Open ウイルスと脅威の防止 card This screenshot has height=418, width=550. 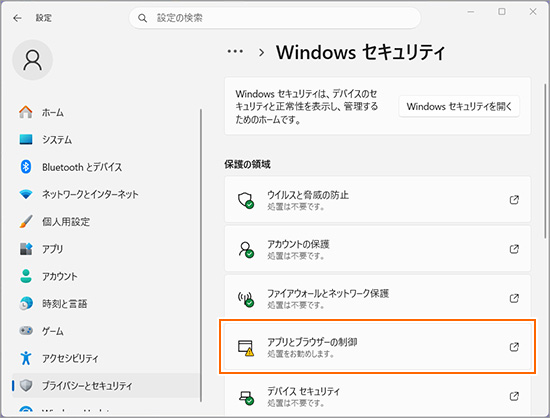pos(378,200)
